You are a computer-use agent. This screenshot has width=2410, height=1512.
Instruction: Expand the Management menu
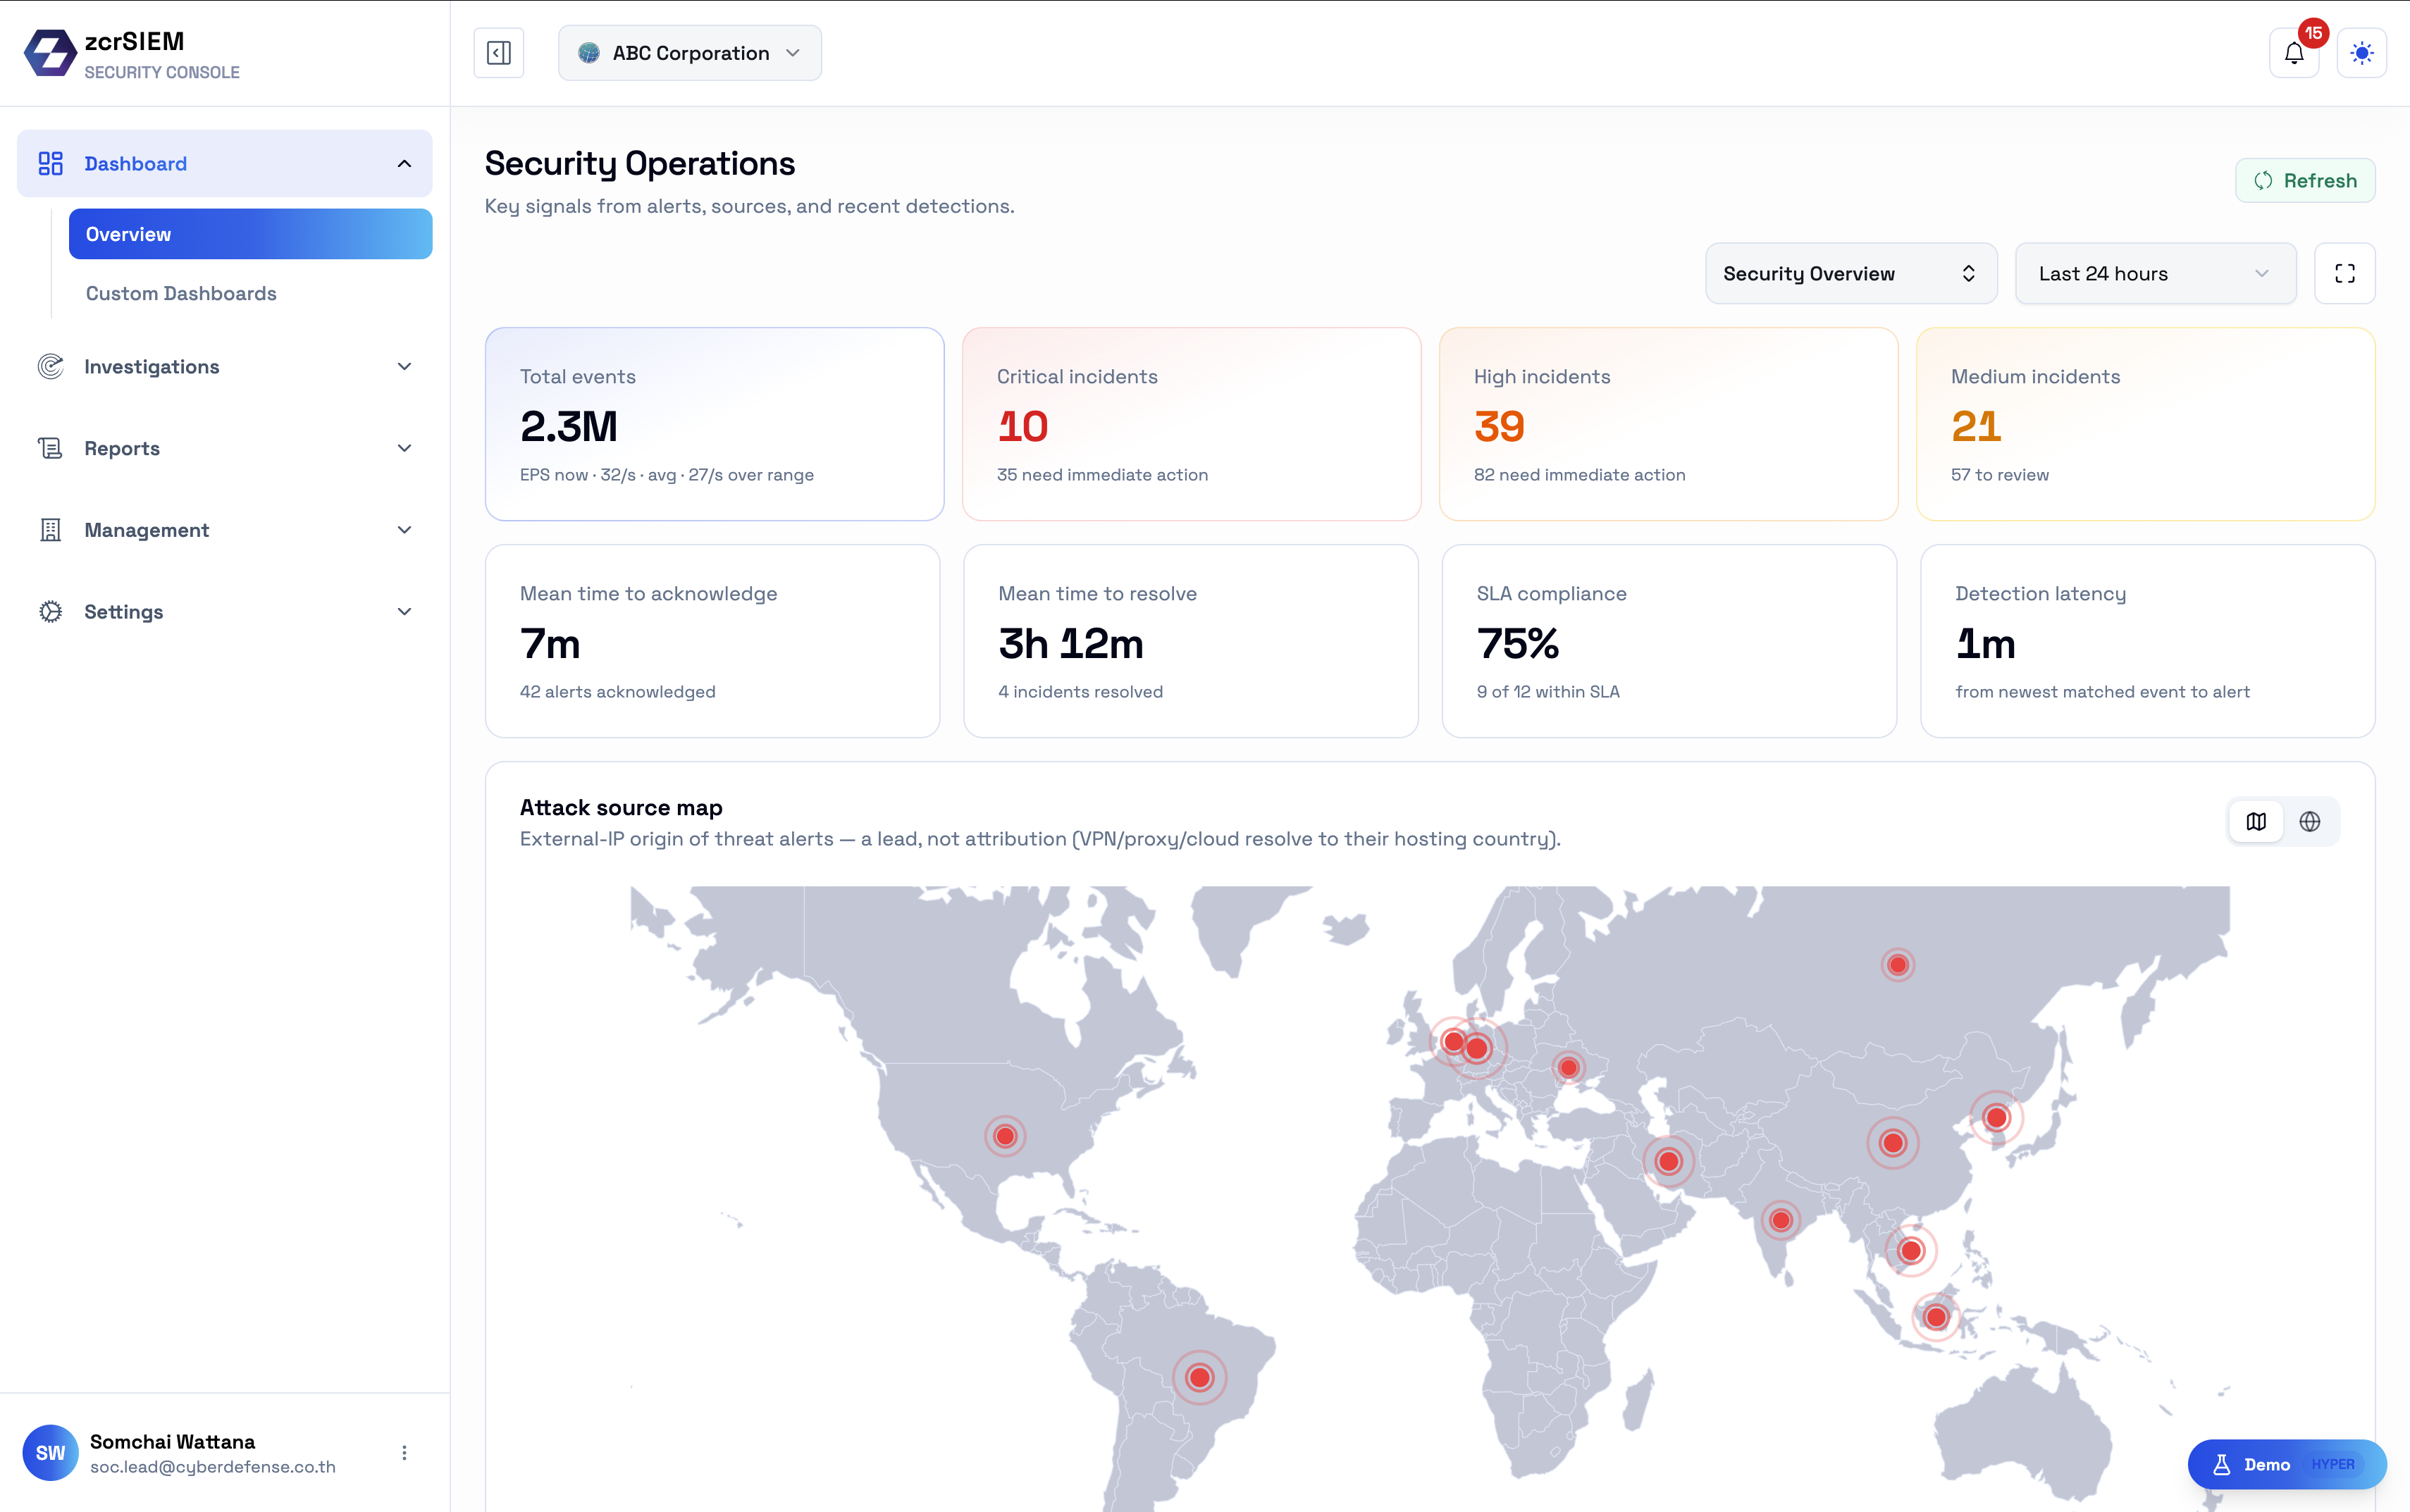[404, 530]
